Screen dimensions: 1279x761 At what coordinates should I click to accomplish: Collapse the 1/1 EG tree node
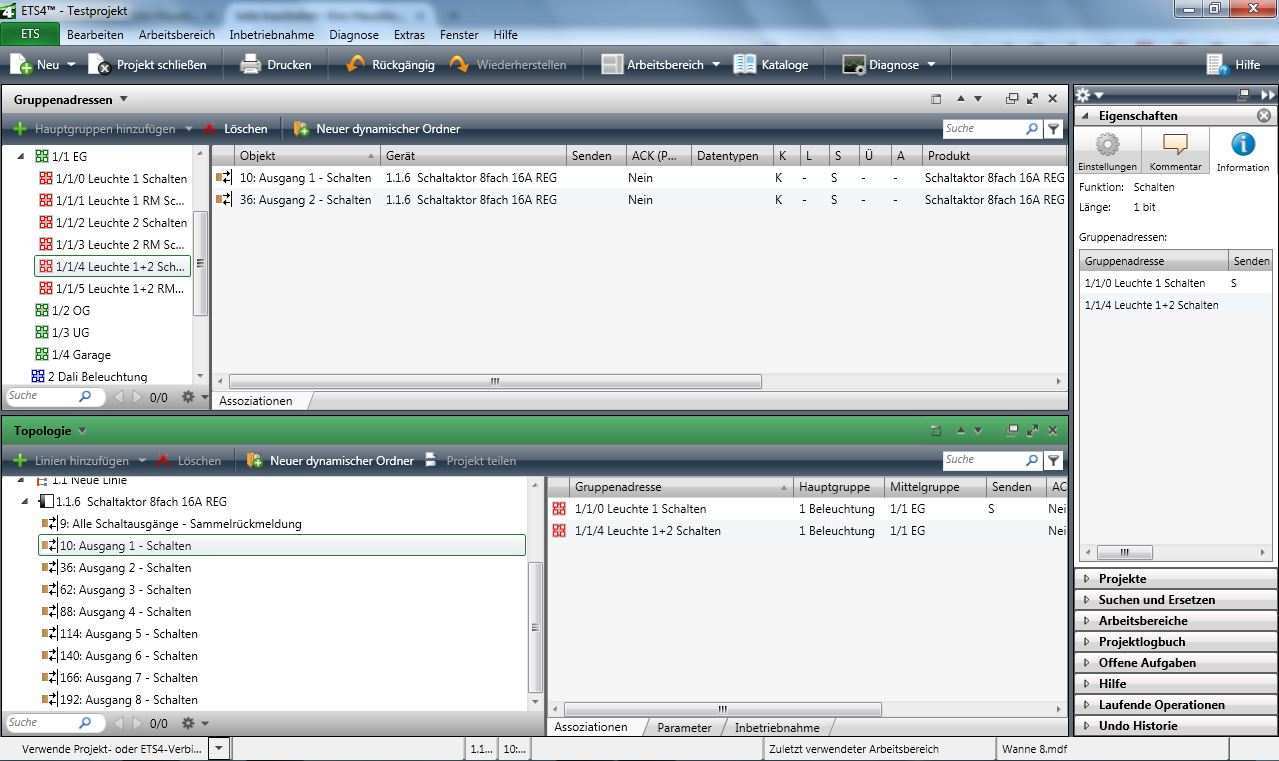20,157
